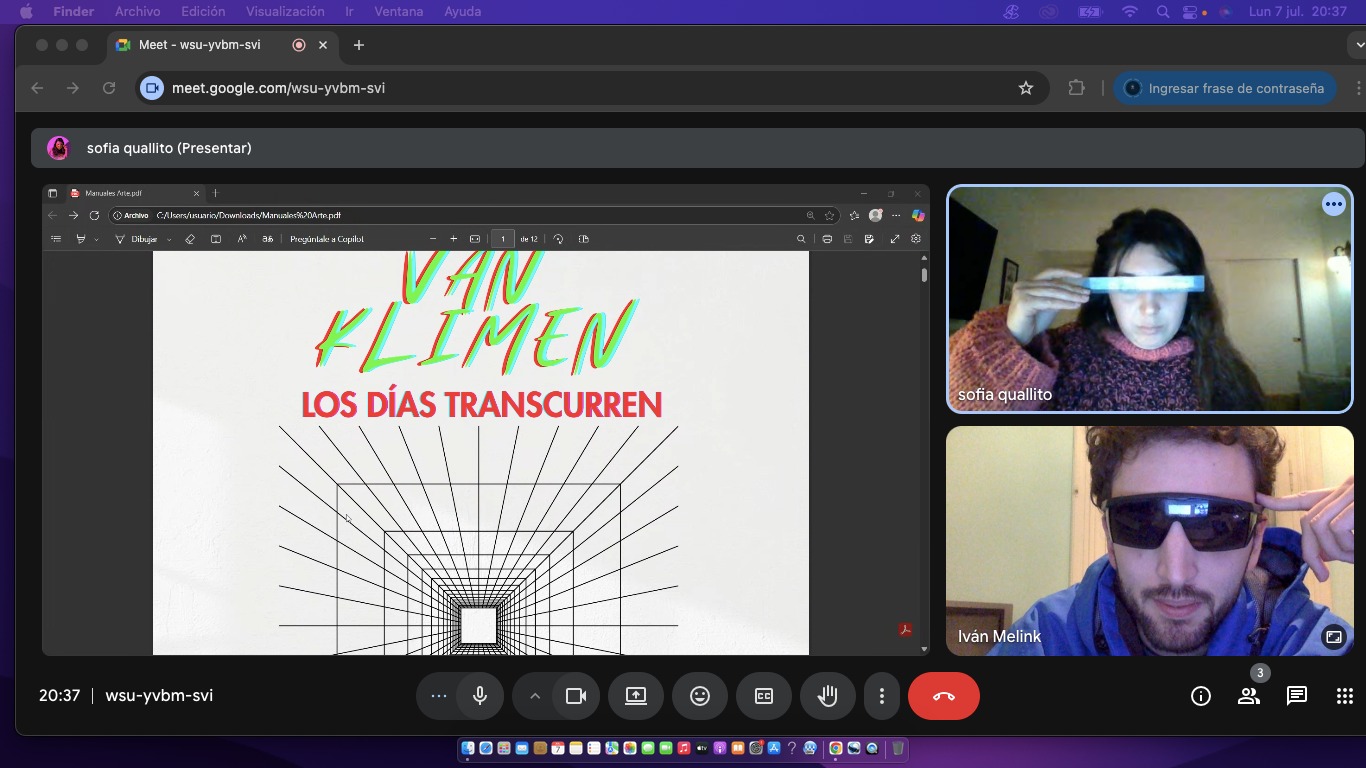The height and width of the screenshot is (768, 1366).
Task: Mute the microphone
Action: pos(480,695)
